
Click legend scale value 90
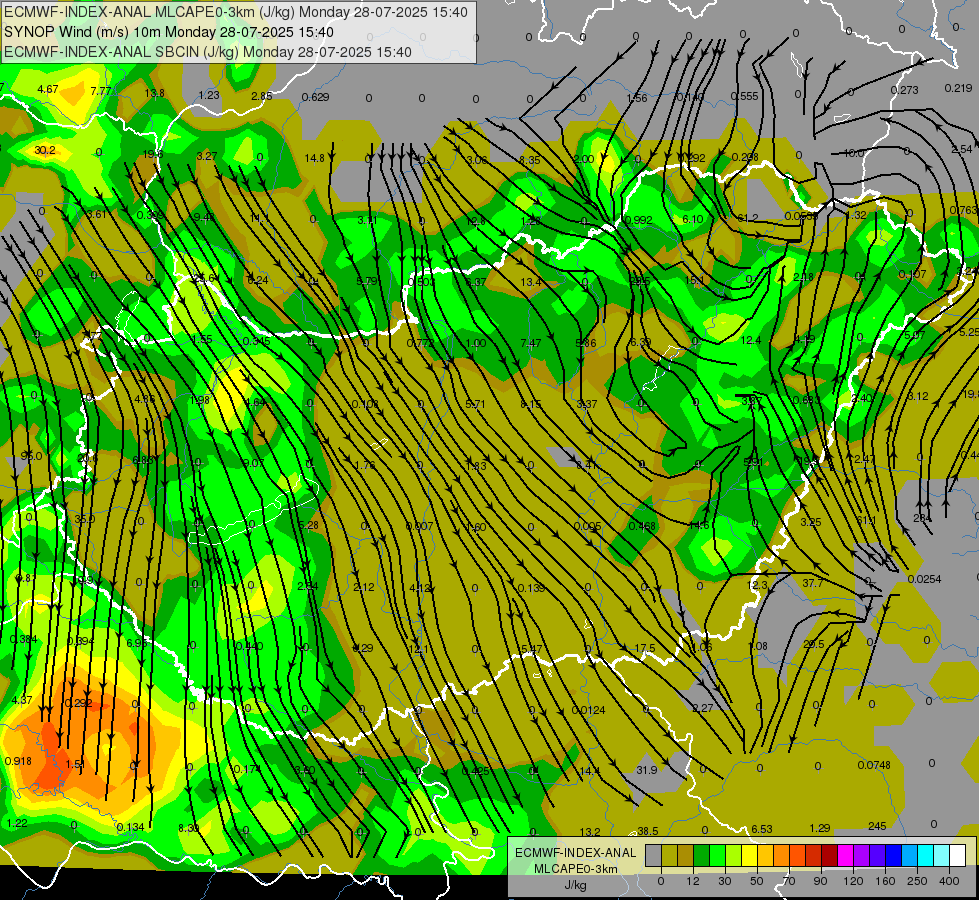coord(820,881)
